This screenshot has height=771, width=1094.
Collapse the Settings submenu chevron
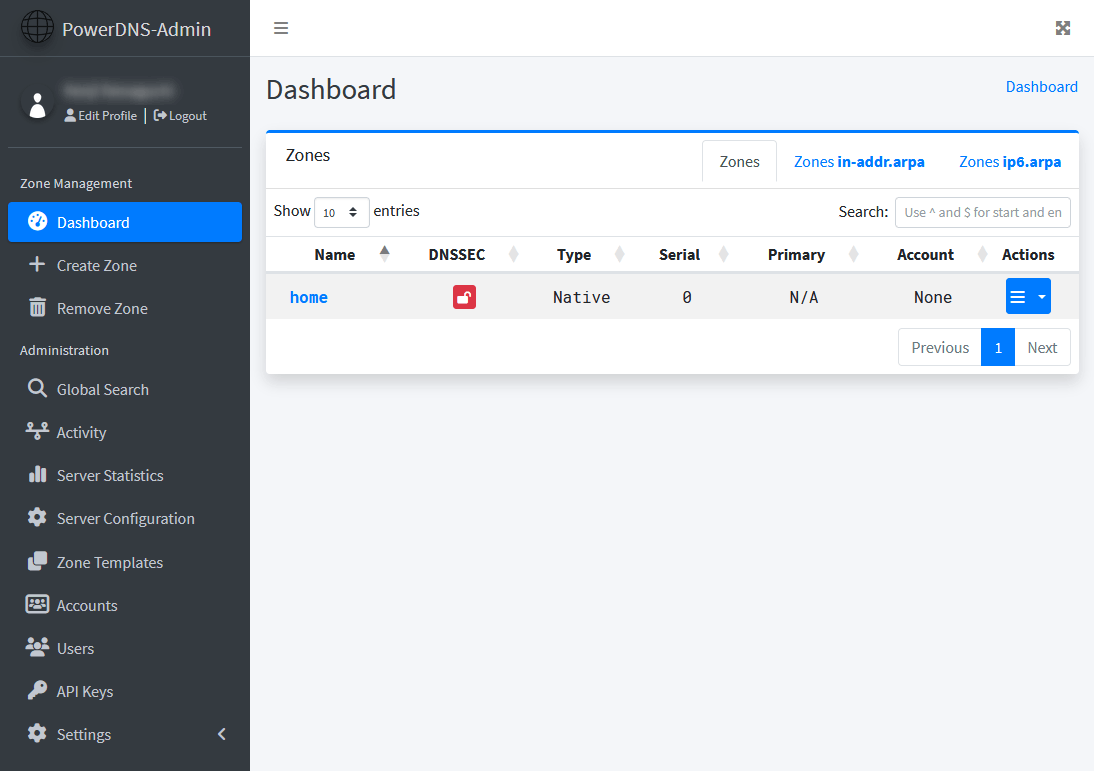point(222,733)
